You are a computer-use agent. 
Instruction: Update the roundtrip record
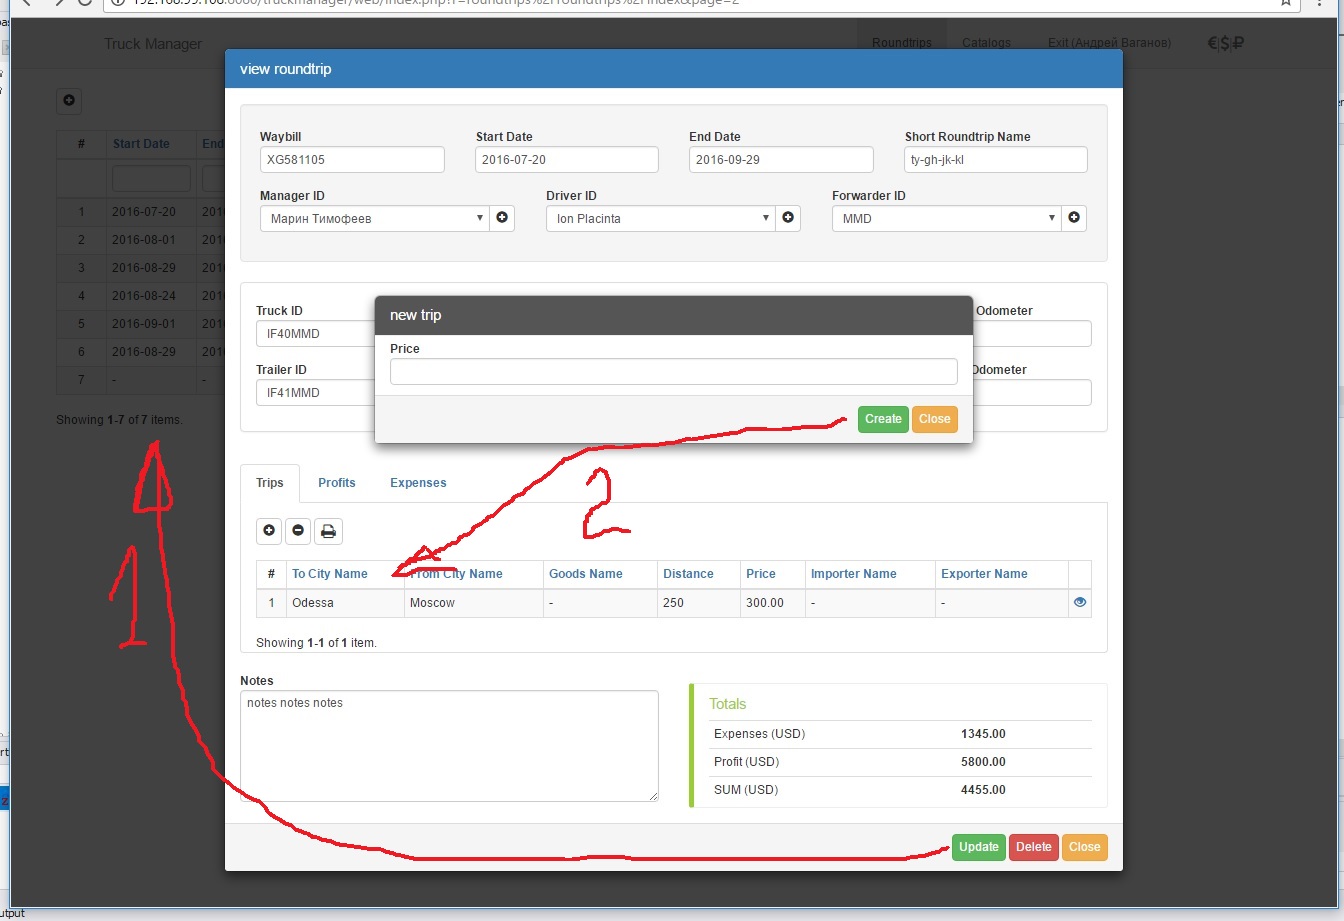point(978,847)
